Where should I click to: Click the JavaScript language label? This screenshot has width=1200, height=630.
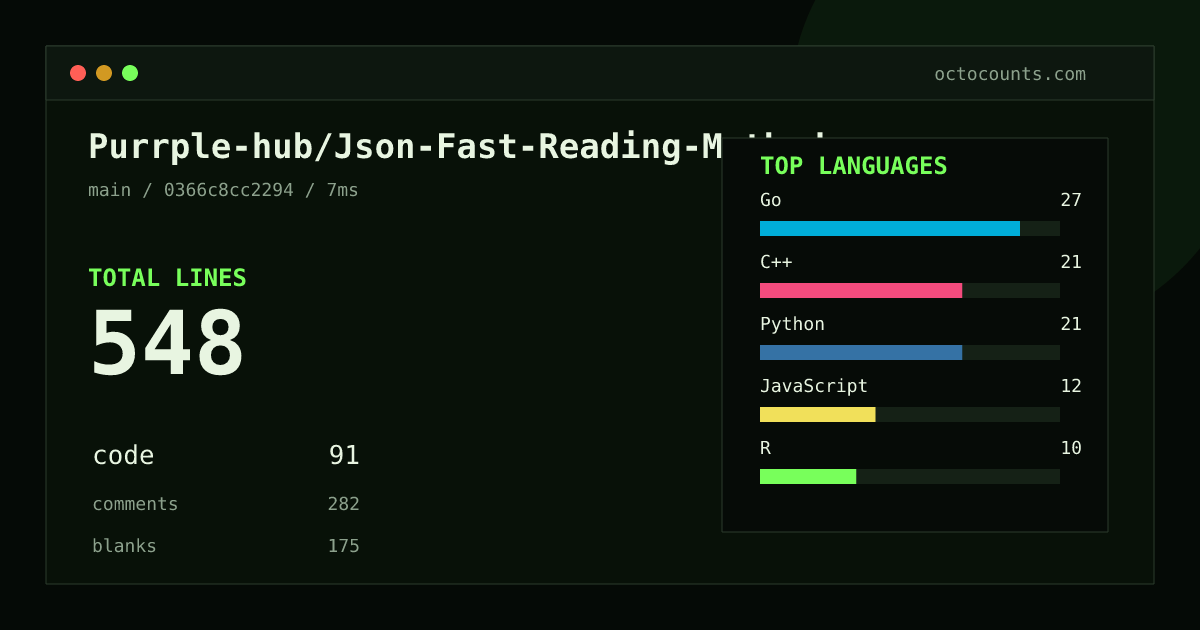pos(814,386)
